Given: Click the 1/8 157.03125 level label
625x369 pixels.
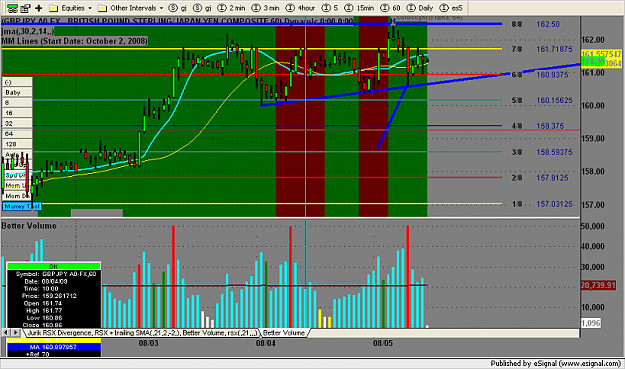Looking at the screenshot, I should click(542, 204).
